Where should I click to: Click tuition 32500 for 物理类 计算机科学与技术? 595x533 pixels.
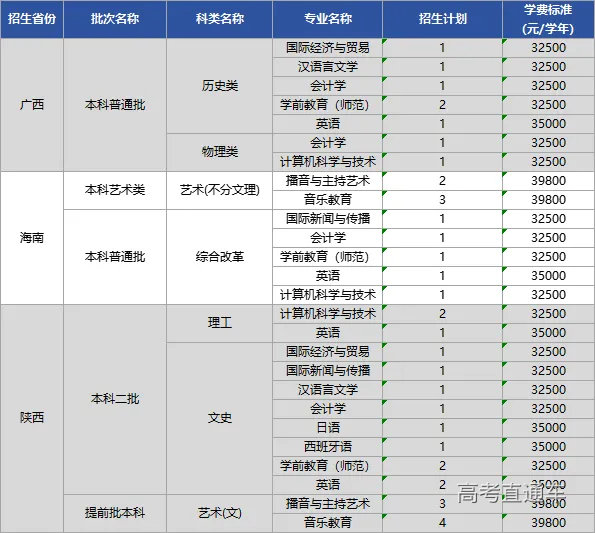(x=548, y=162)
